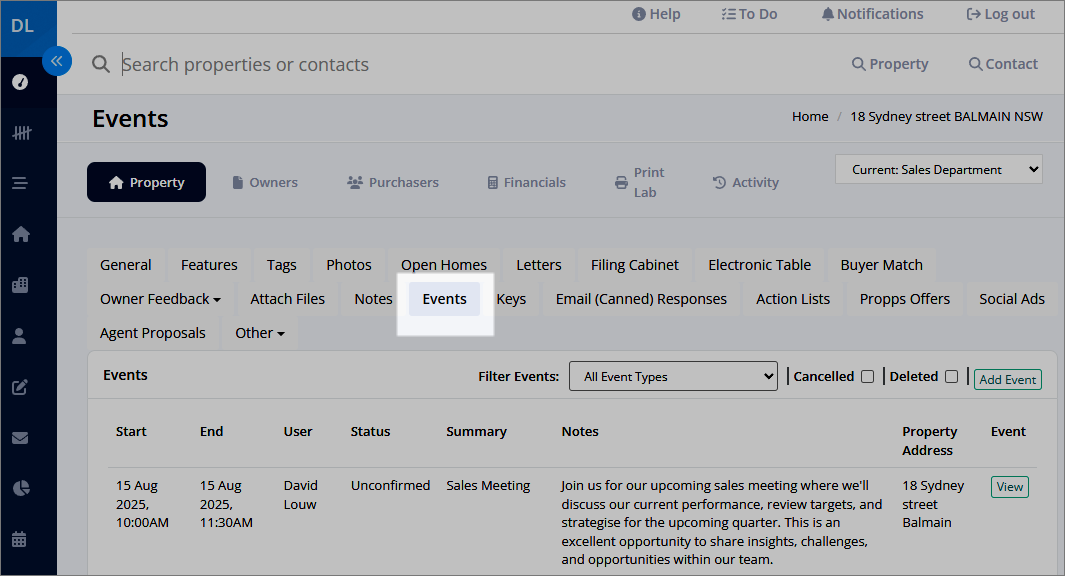Screen dimensions: 1065x576
Task: Click Log out
Action: point(1000,14)
